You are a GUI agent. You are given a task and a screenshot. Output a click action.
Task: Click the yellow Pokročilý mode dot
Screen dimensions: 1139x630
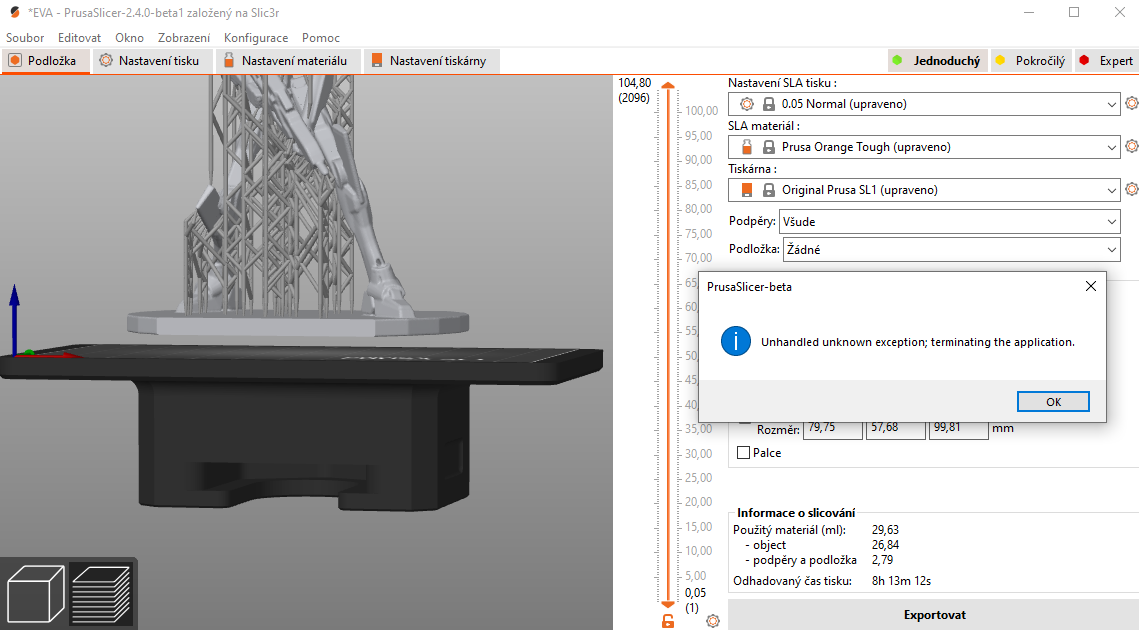[x=1000, y=60]
